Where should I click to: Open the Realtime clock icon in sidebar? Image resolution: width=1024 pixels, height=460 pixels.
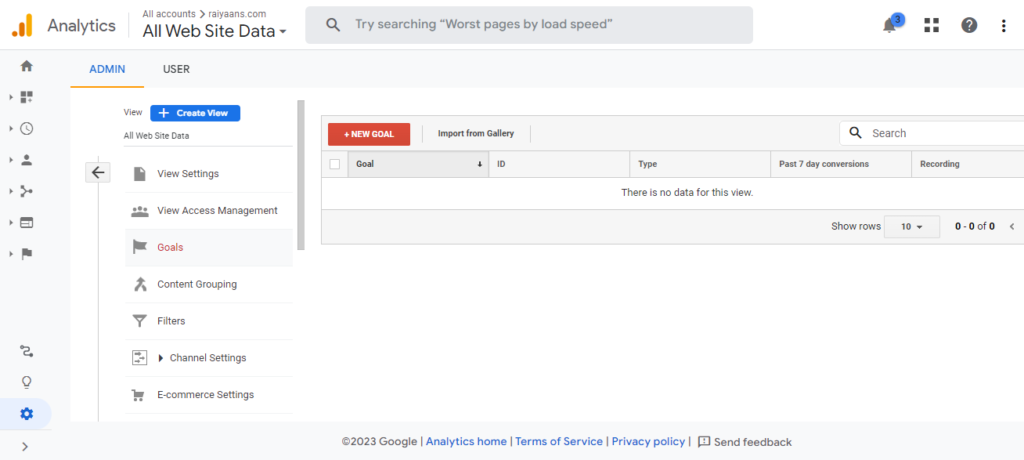[x=26, y=128]
